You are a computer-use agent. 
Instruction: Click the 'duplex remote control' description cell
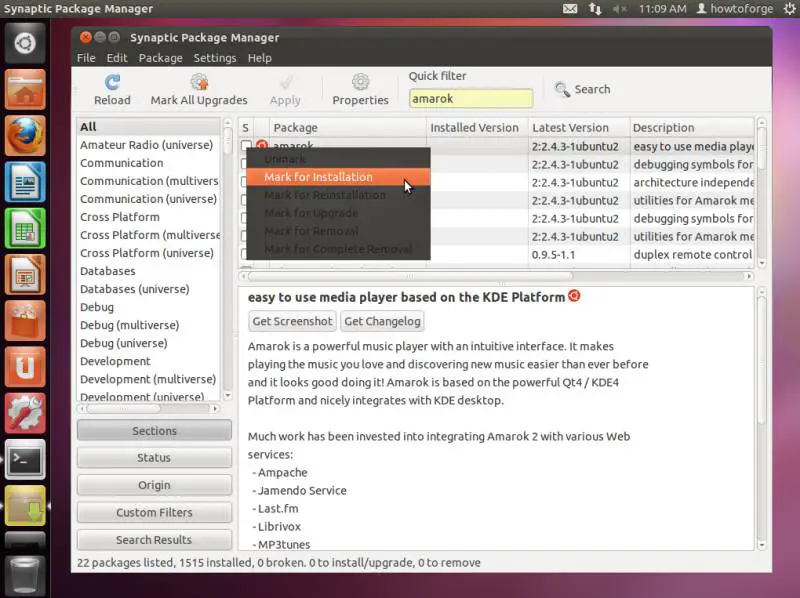[691, 255]
